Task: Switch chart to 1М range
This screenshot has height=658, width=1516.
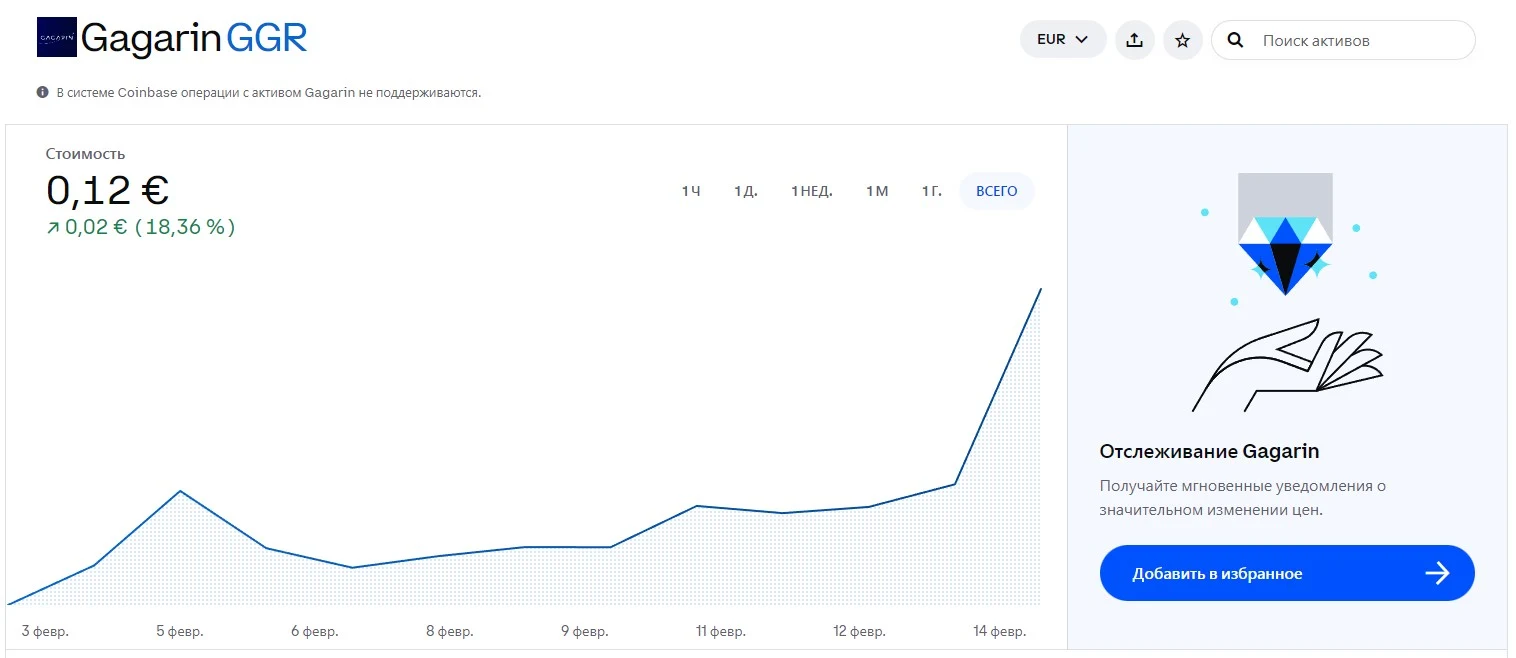Action: tap(877, 191)
